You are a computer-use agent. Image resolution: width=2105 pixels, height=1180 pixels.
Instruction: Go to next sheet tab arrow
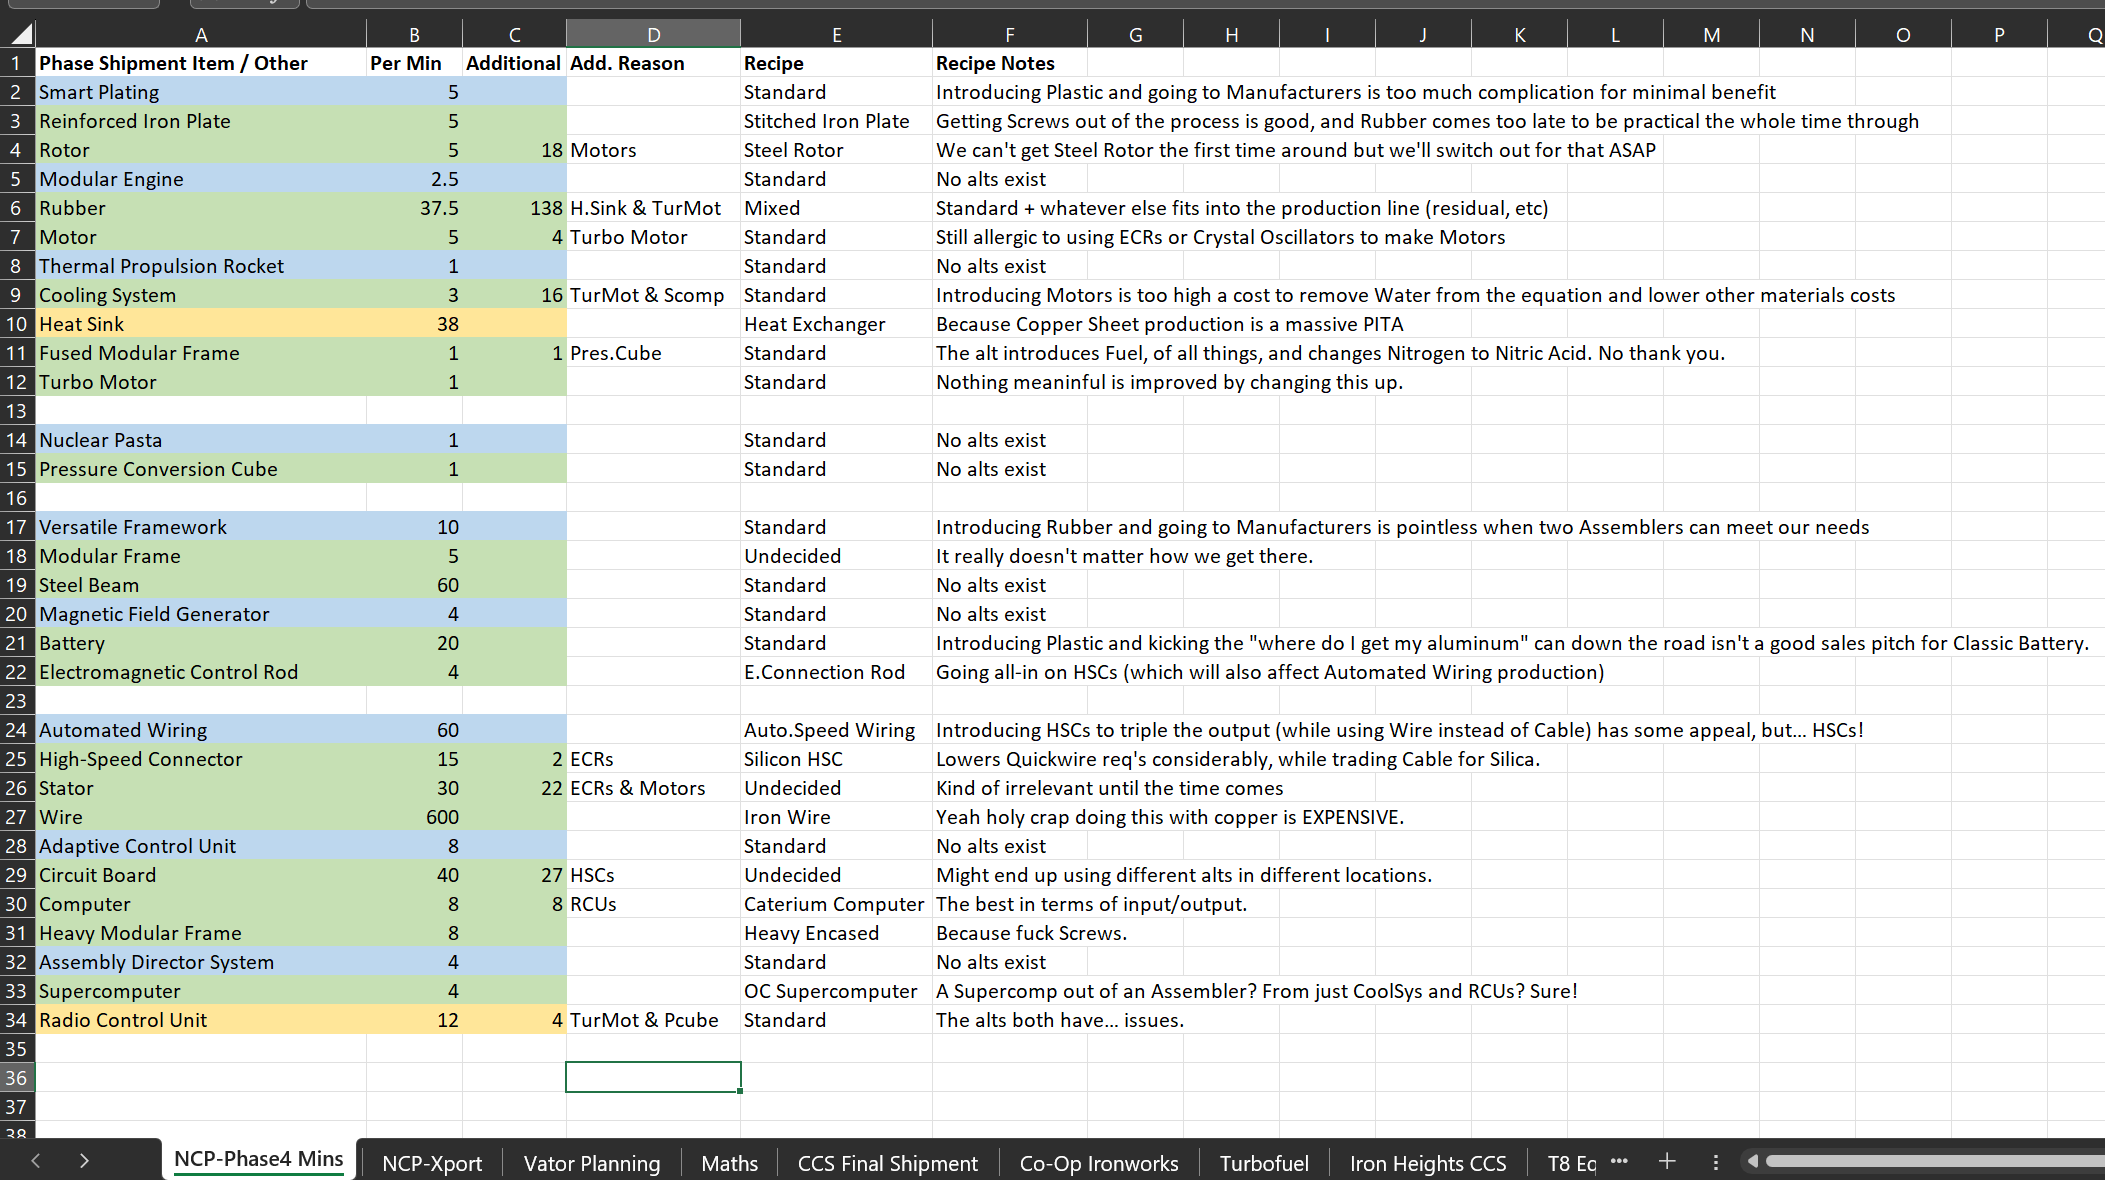click(x=84, y=1161)
